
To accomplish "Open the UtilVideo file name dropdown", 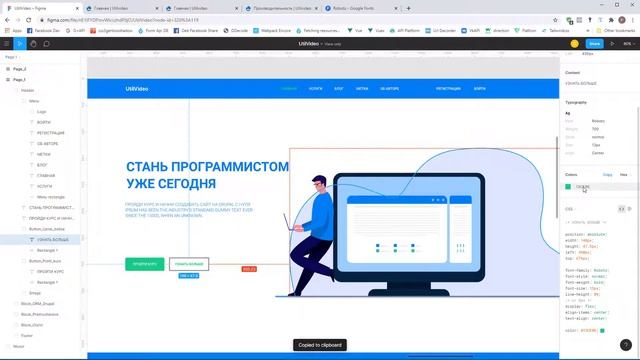I will click(x=311, y=44).
